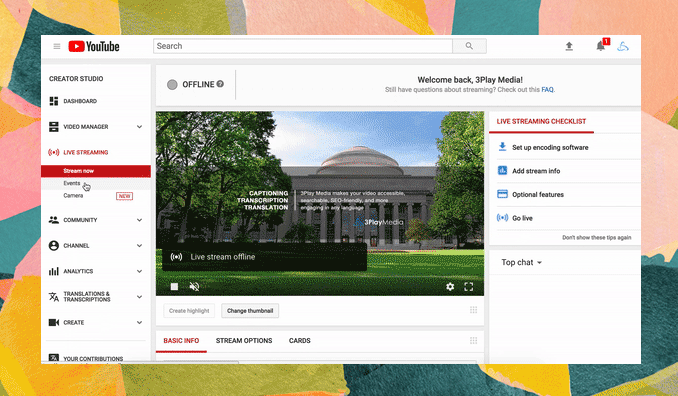Image resolution: width=678 pixels, height=396 pixels.
Task: Open Your Contributions in sidebar
Action: click(x=93, y=359)
